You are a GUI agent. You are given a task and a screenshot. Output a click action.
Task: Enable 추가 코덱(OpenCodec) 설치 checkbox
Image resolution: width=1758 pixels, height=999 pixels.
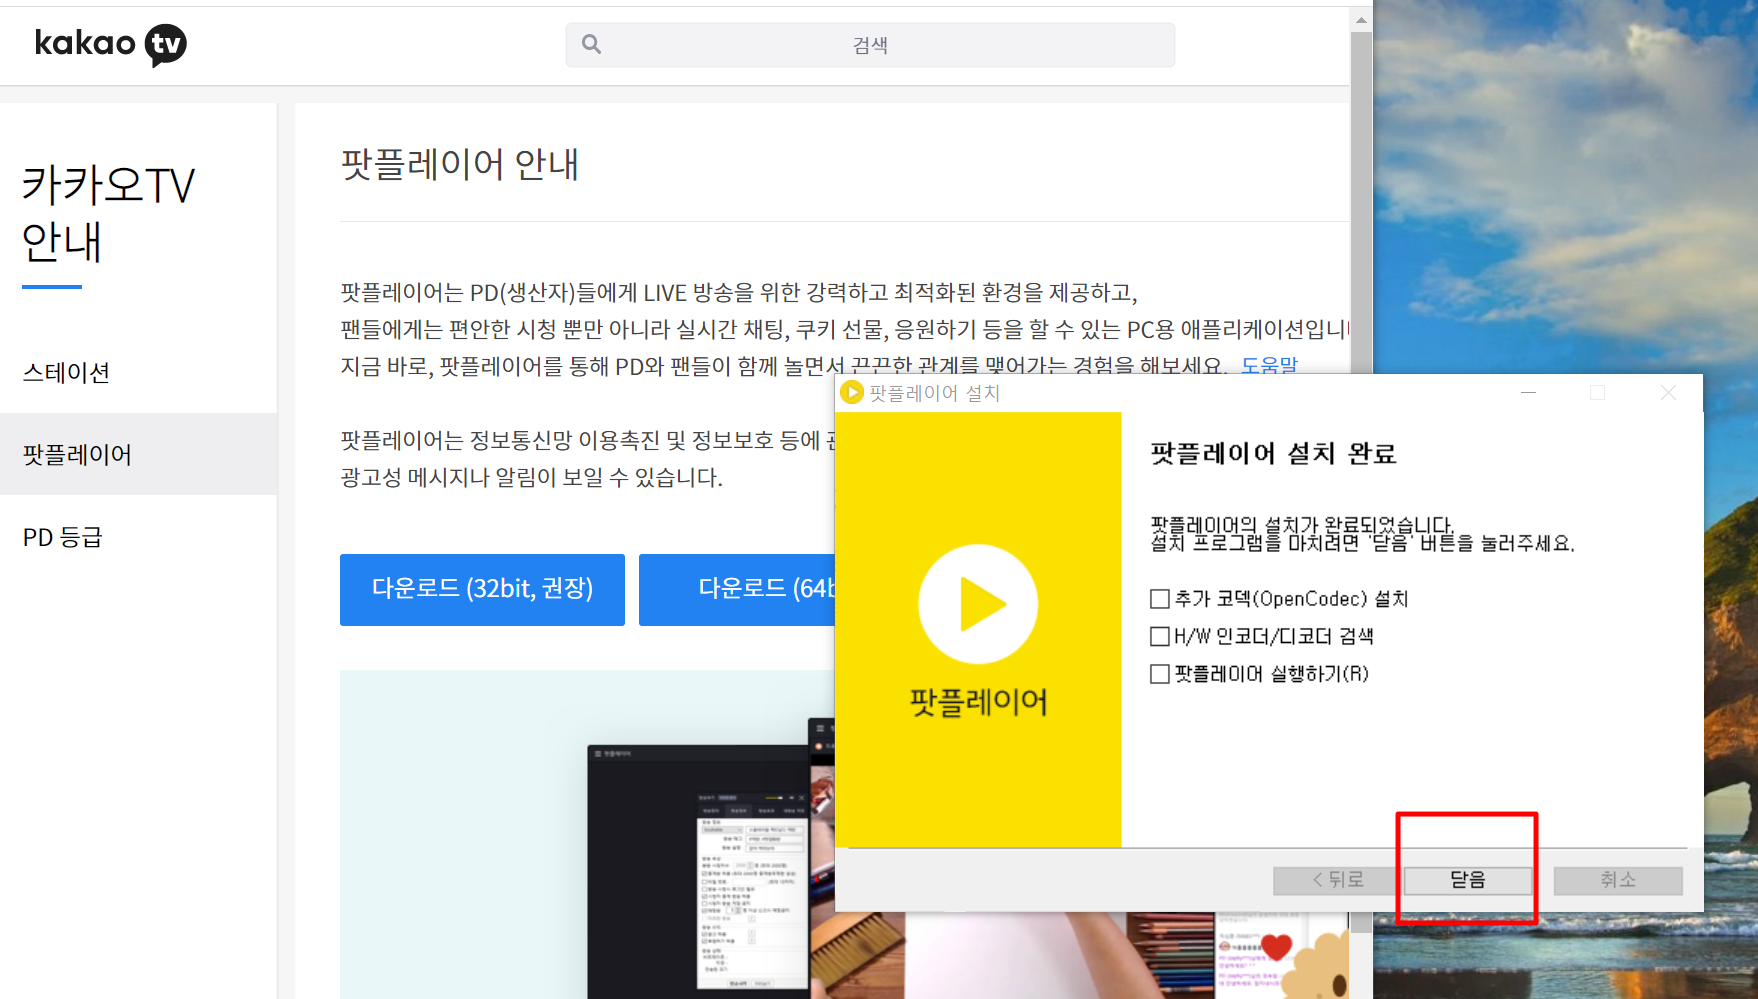pyautogui.click(x=1160, y=599)
